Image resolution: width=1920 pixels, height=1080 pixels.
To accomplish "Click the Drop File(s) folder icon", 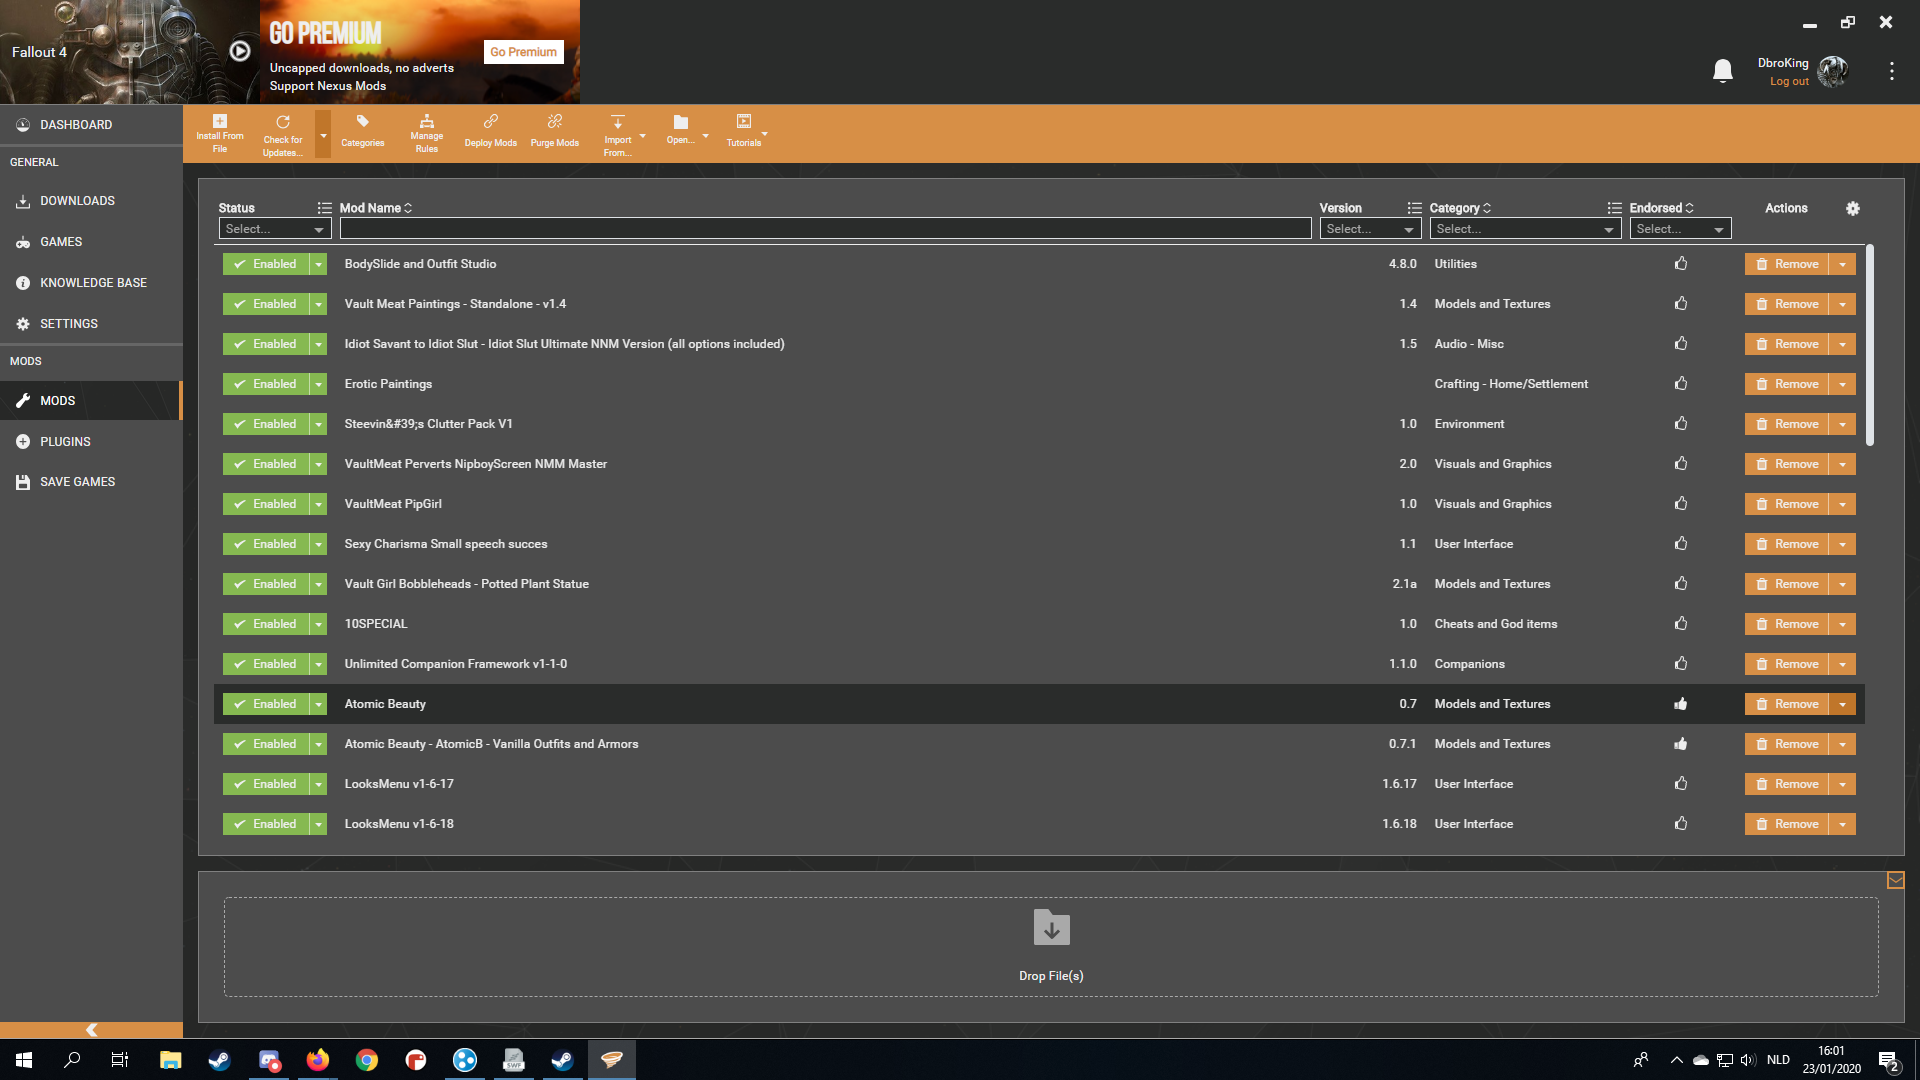I will coord(1051,927).
